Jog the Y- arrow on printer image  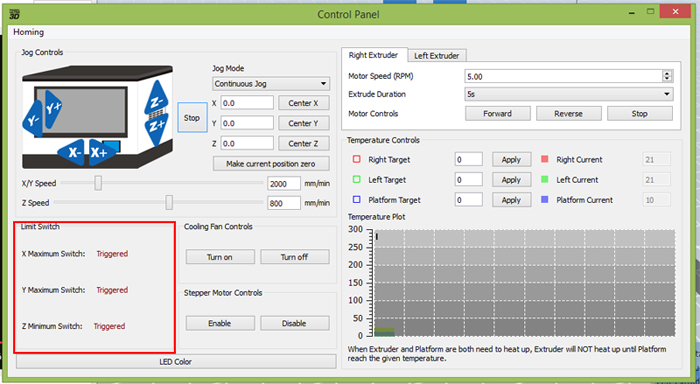point(32,119)
